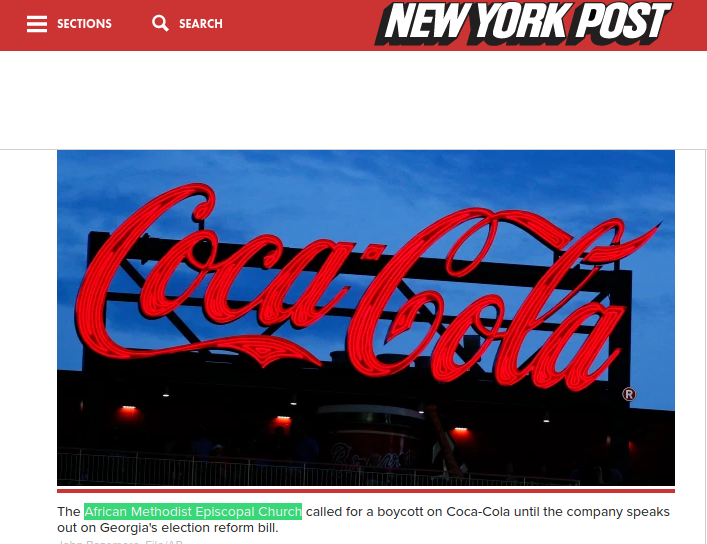This screenshot has width=707, height=544.
Task: Open the hamburger Sections menu icon
Action: pos(37,24)
